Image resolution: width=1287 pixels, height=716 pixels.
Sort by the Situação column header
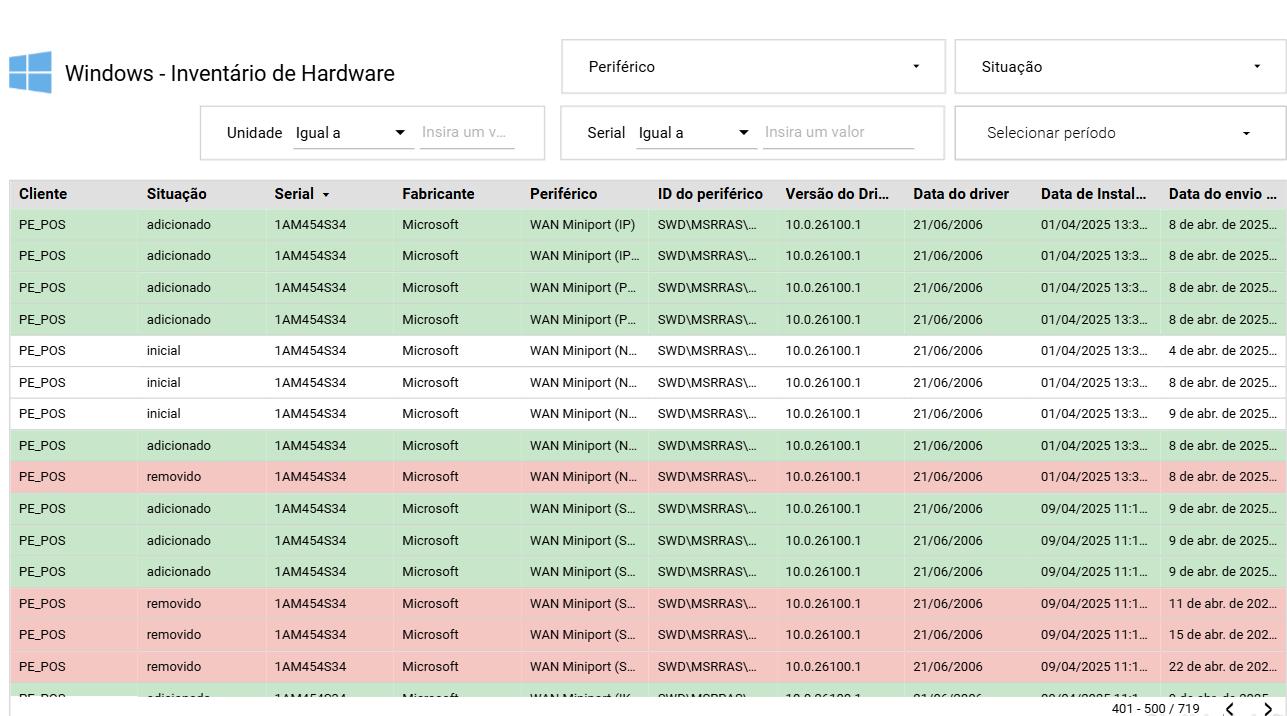pyautogui.click(x=177, y=194)
